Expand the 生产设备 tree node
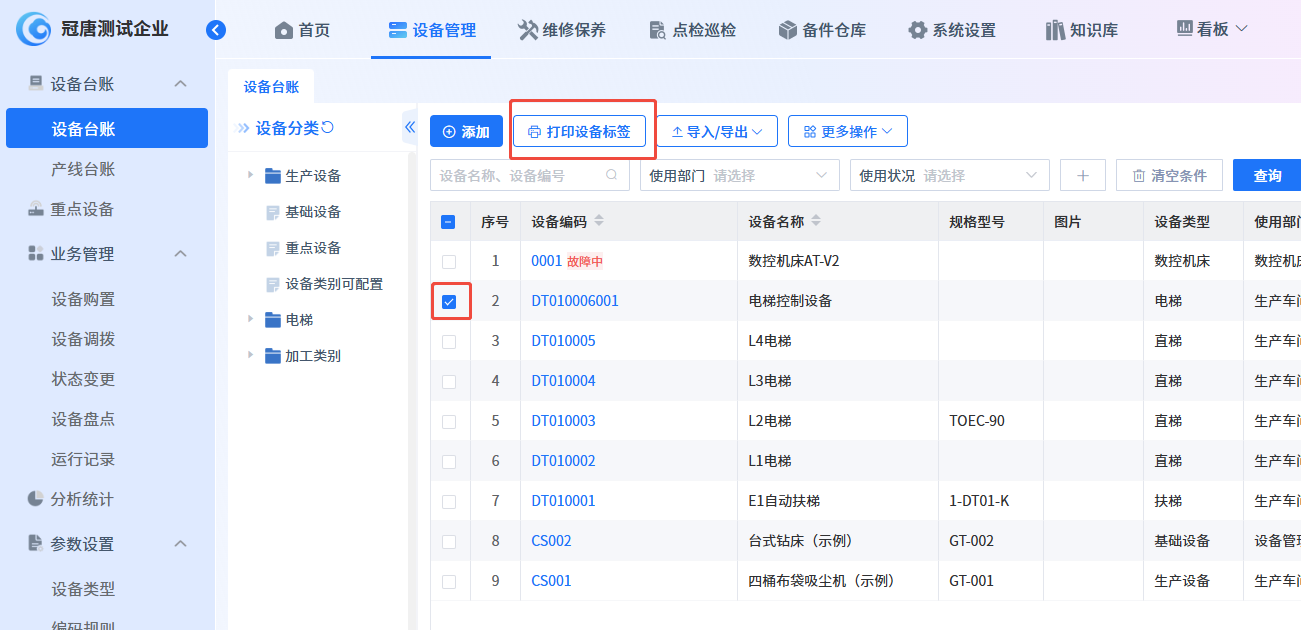 click(x=250, y=176)
